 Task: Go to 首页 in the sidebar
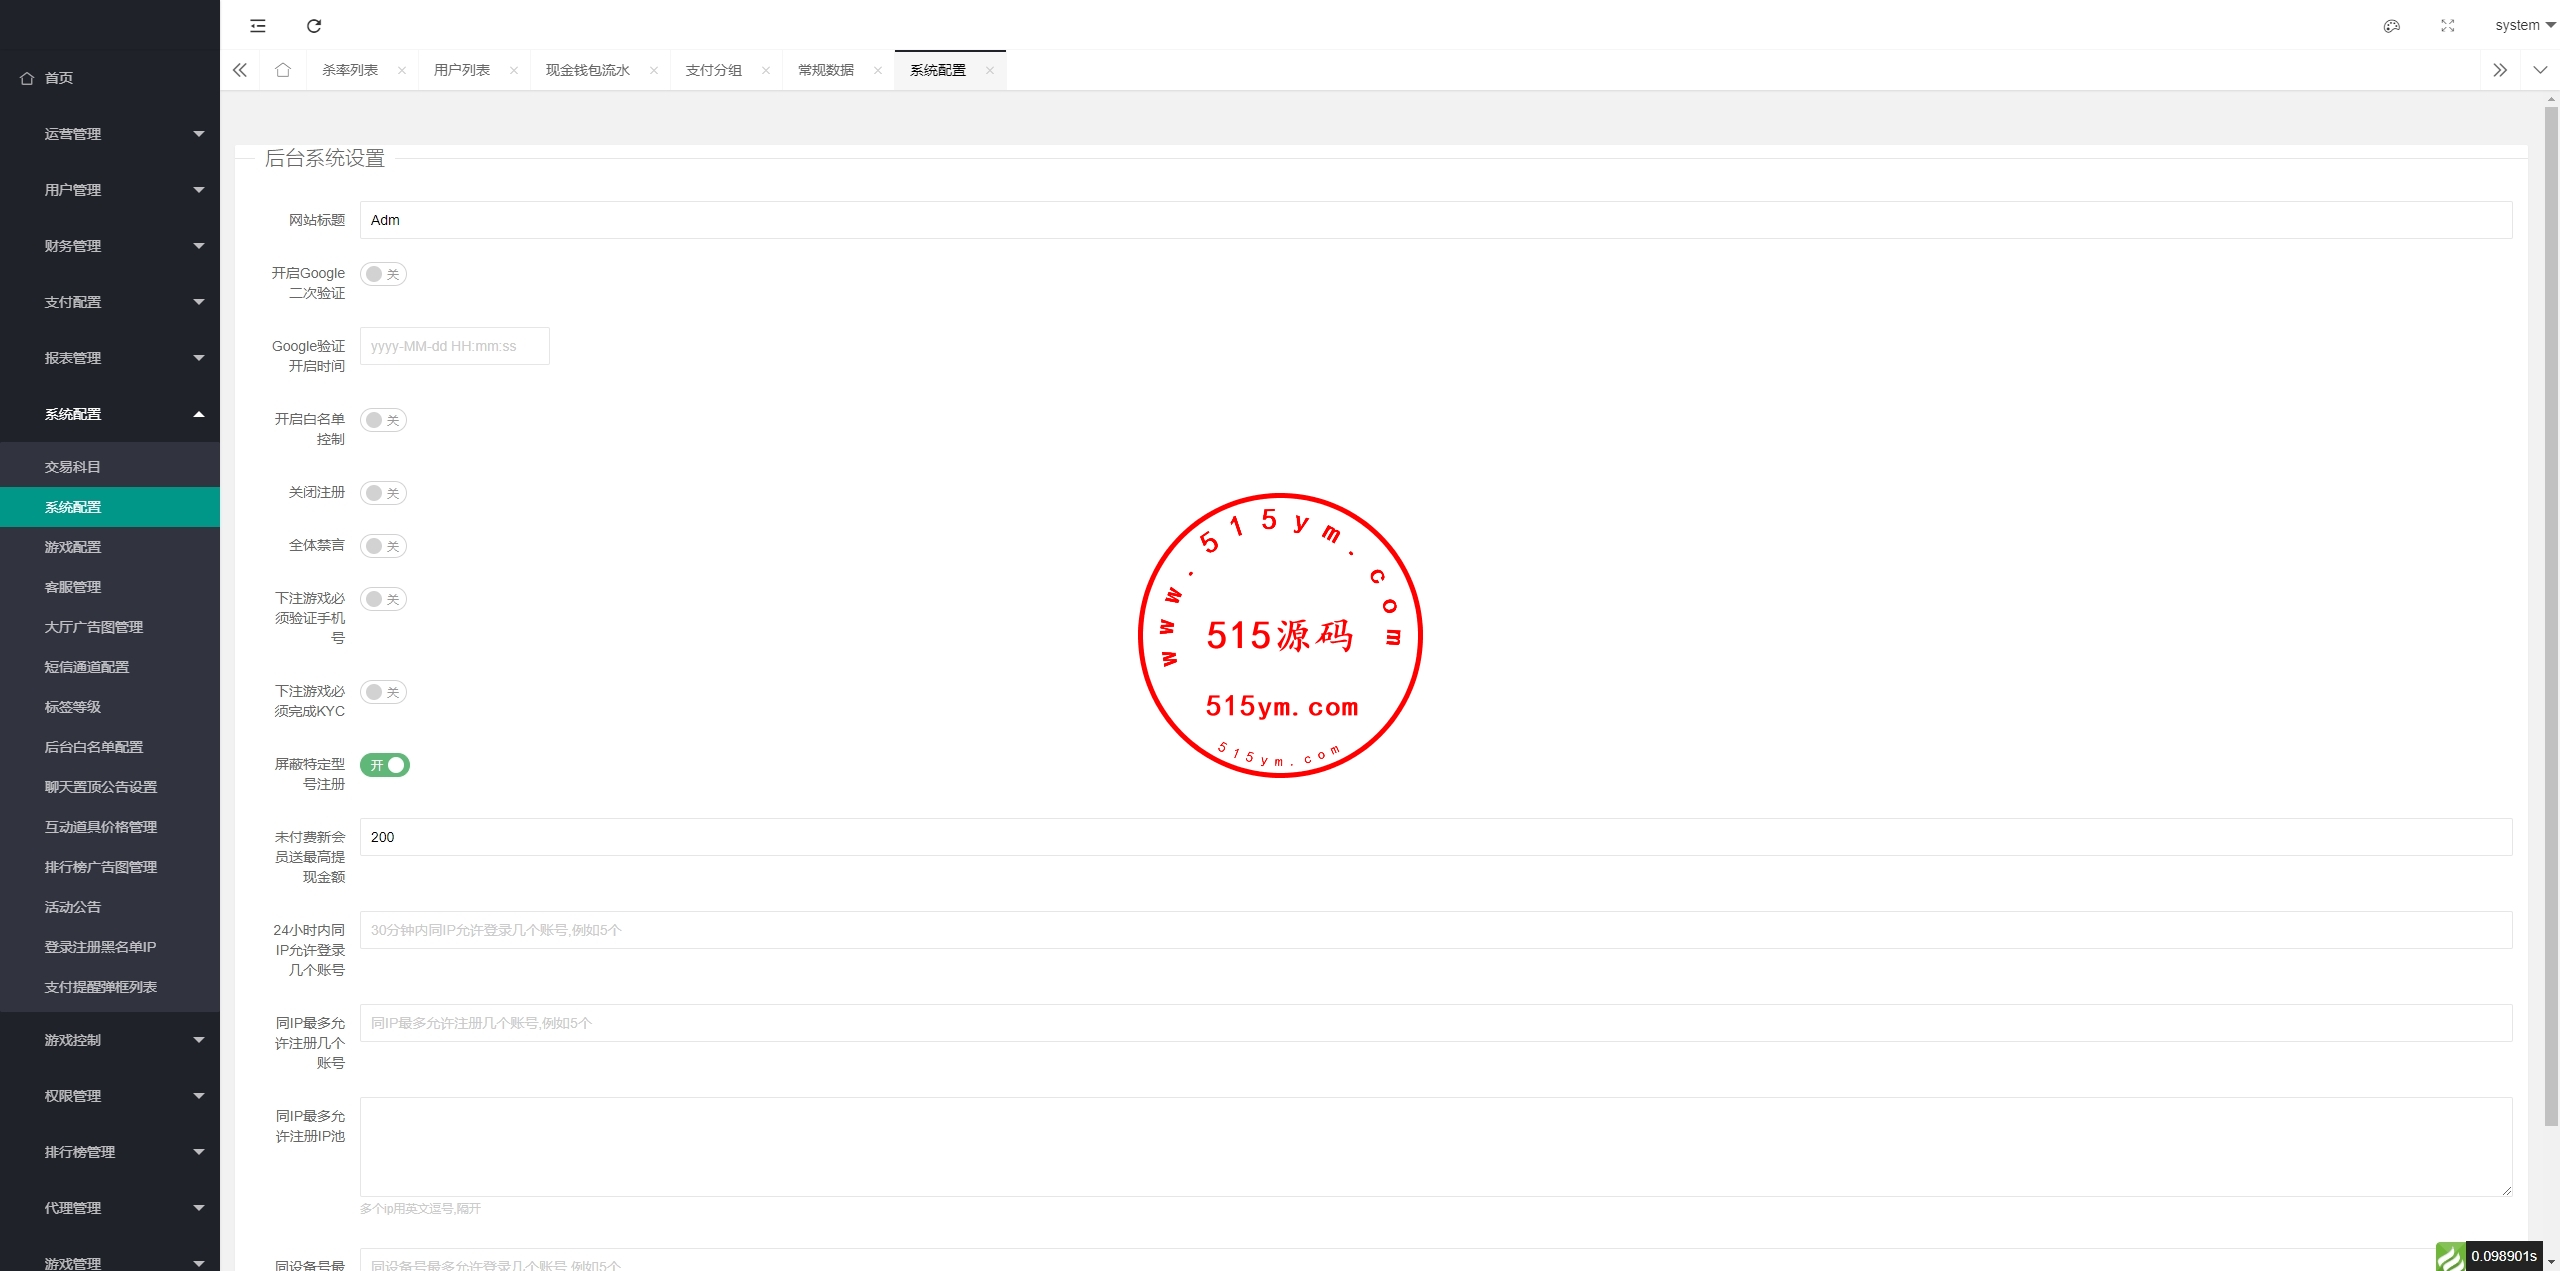click(58, 78)
